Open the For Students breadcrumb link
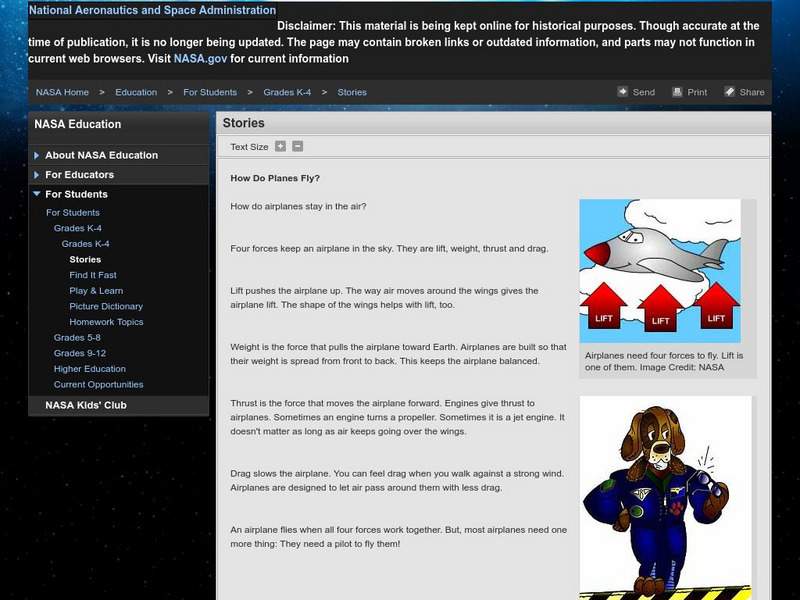This screenshot has width=800, height=600. (210, 92)
